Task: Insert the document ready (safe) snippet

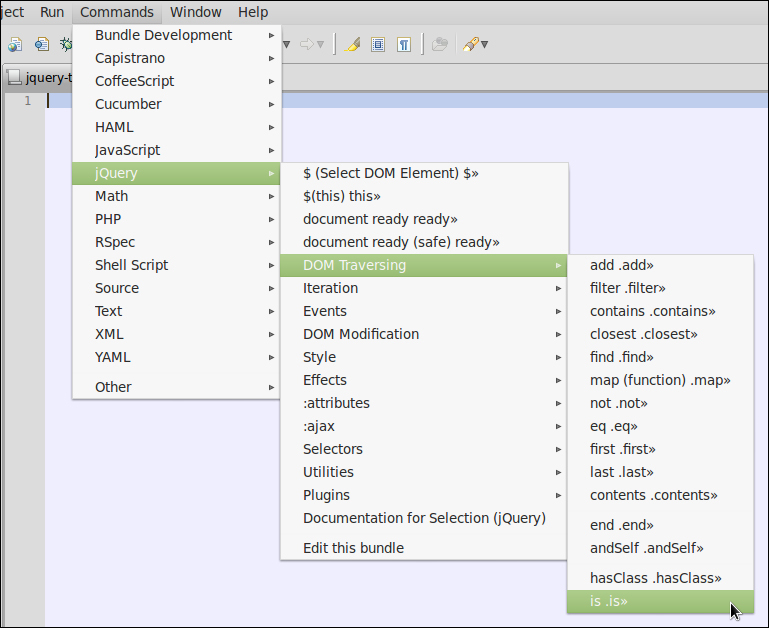Action: click(424, 242)
